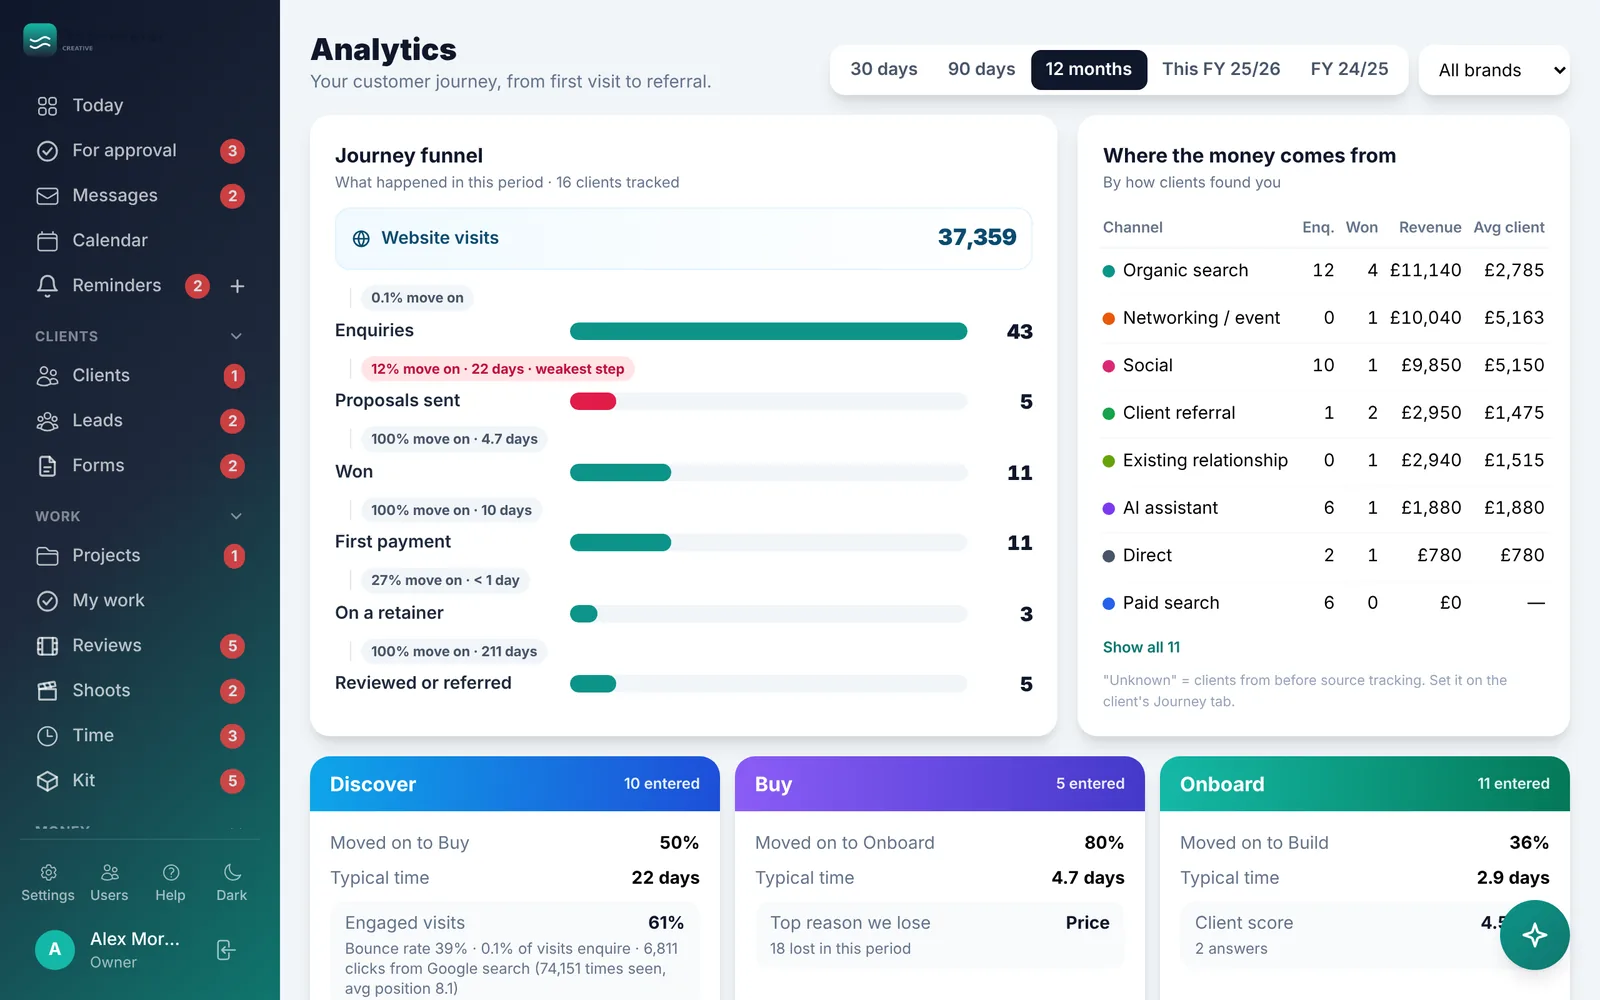Select the 30 days range tab
Viewport: 1600px width, 1000px height.
click(884, 69)
